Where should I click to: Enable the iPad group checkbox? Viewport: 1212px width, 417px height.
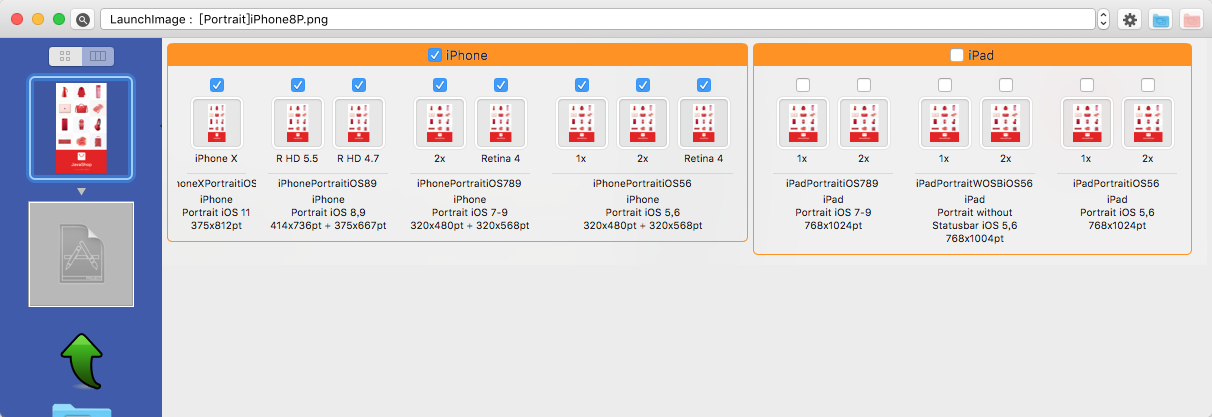click(957, 55)
